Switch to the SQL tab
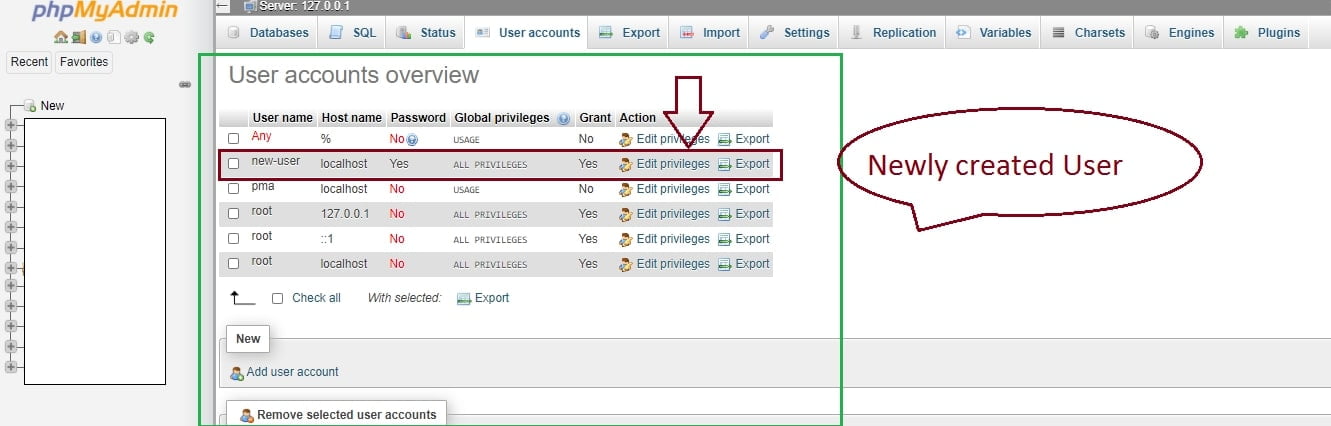The height and width of the screenshot is (426, 1331). 353,32
